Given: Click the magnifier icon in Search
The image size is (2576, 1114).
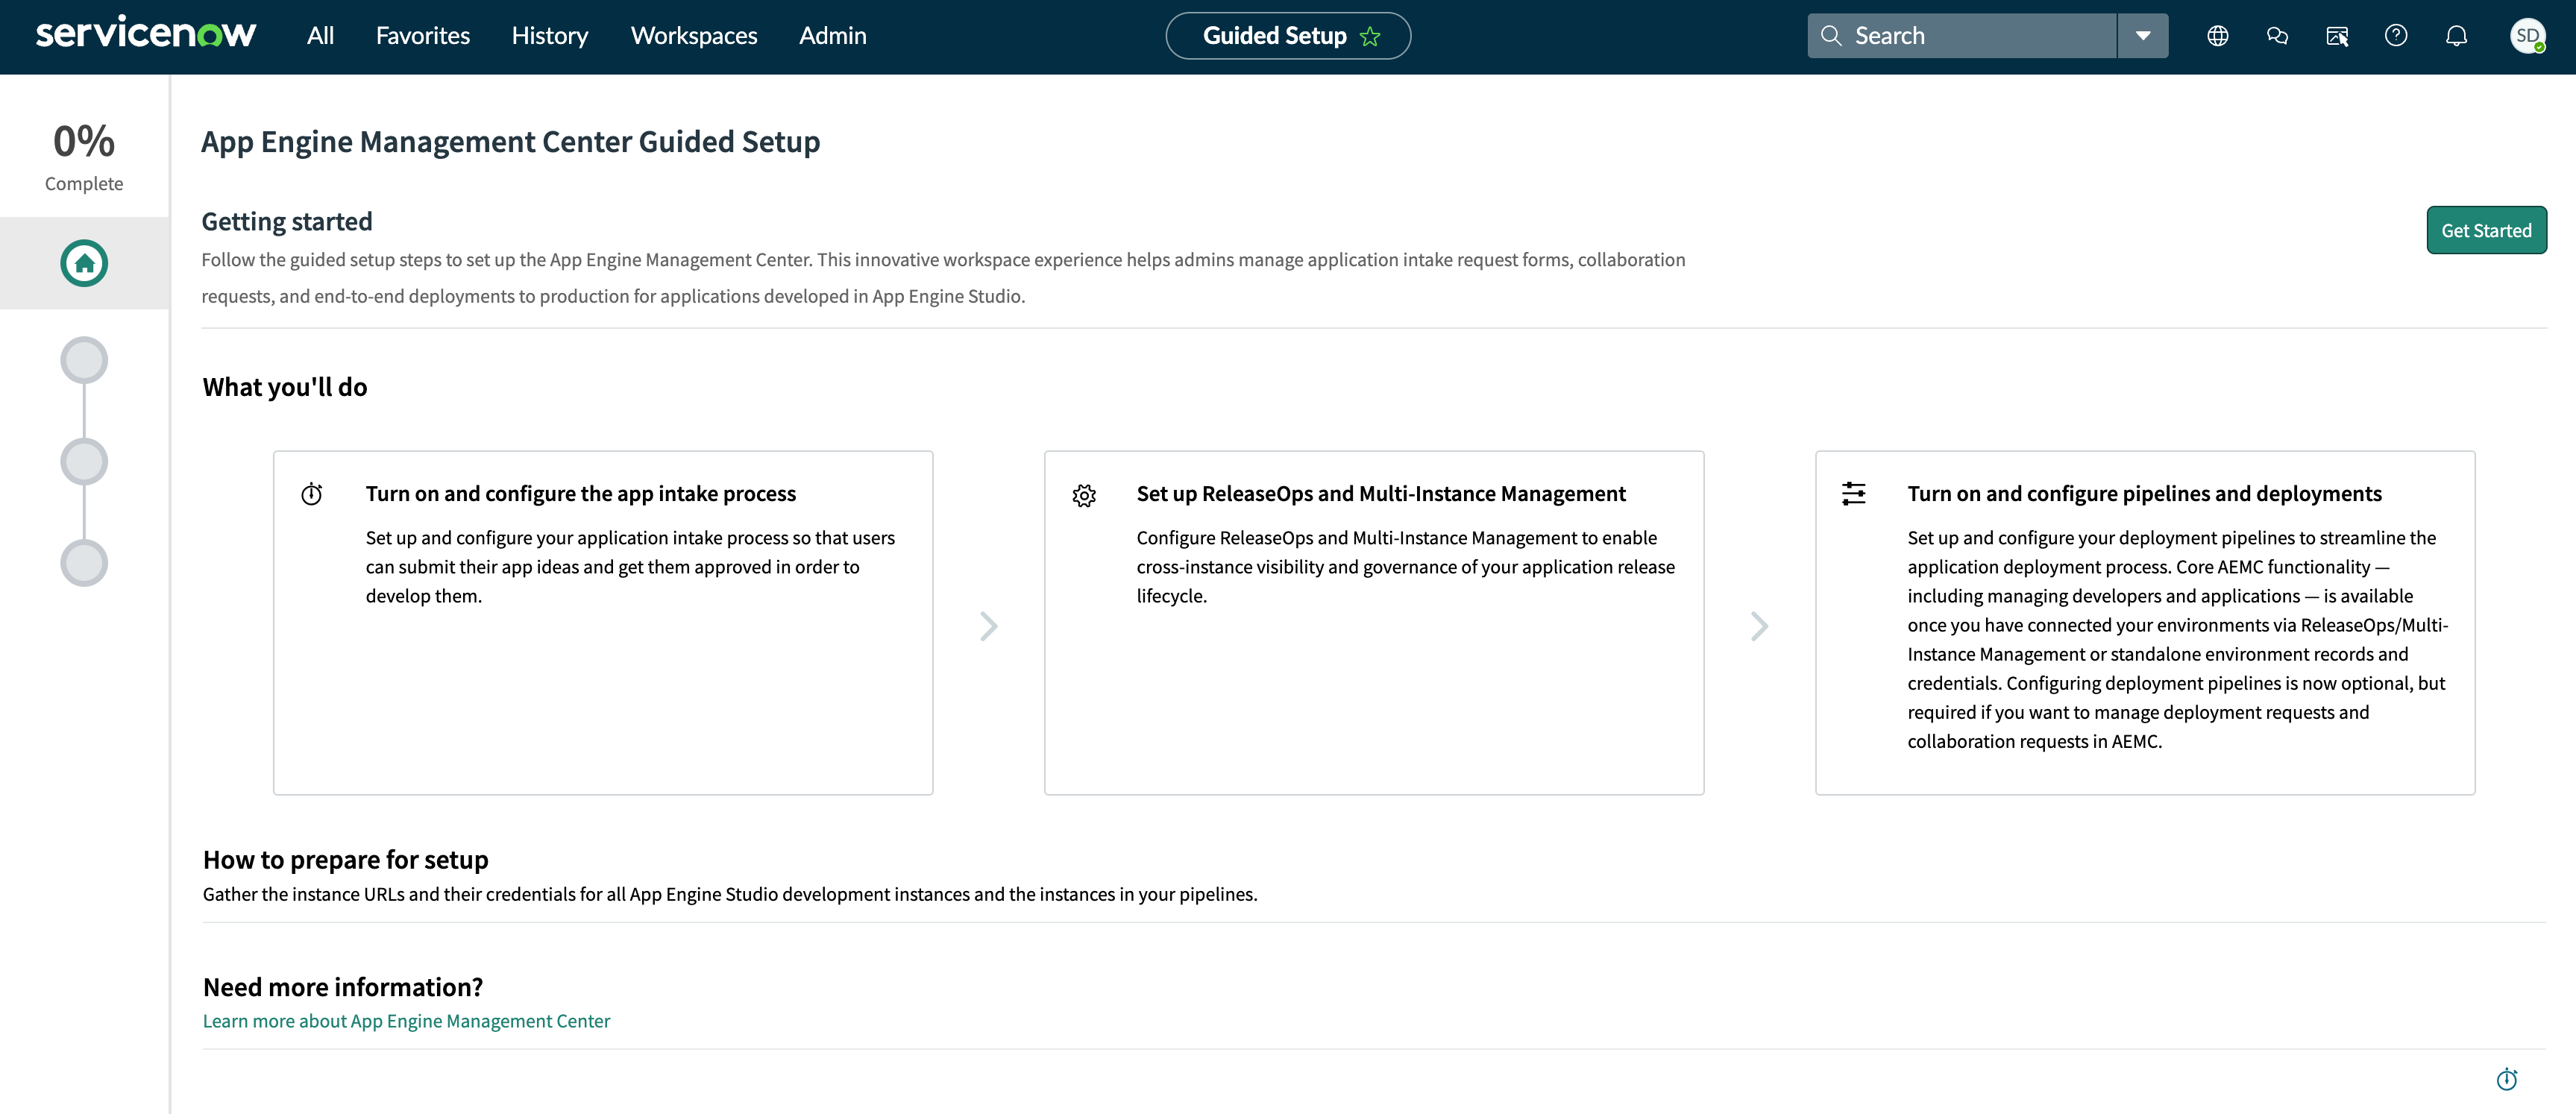Looking at the screenshot, I should (1830, 36).
